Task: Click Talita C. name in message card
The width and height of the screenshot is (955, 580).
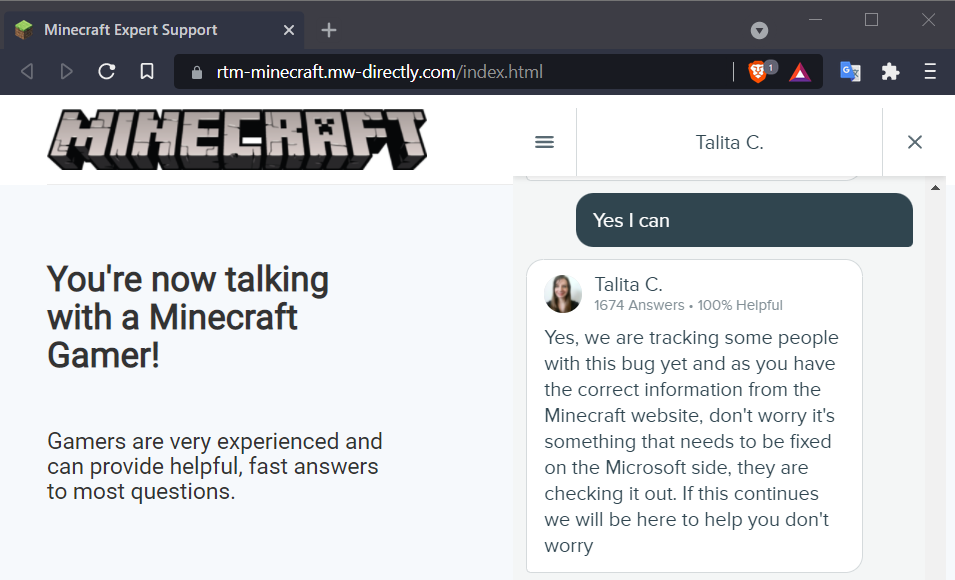Action: coord(628,285)
